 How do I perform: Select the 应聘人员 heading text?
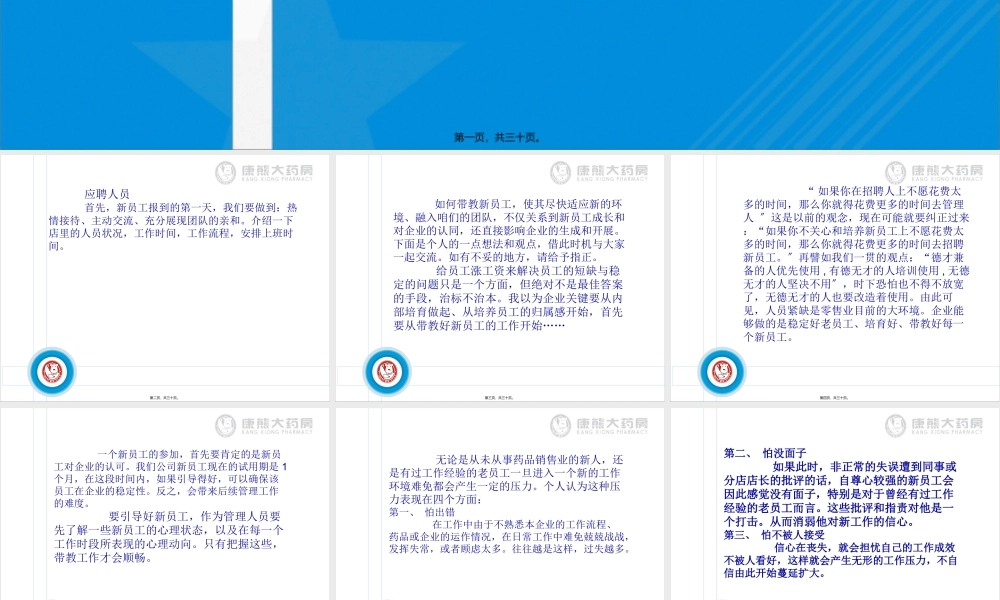click(x=106, y=194)
